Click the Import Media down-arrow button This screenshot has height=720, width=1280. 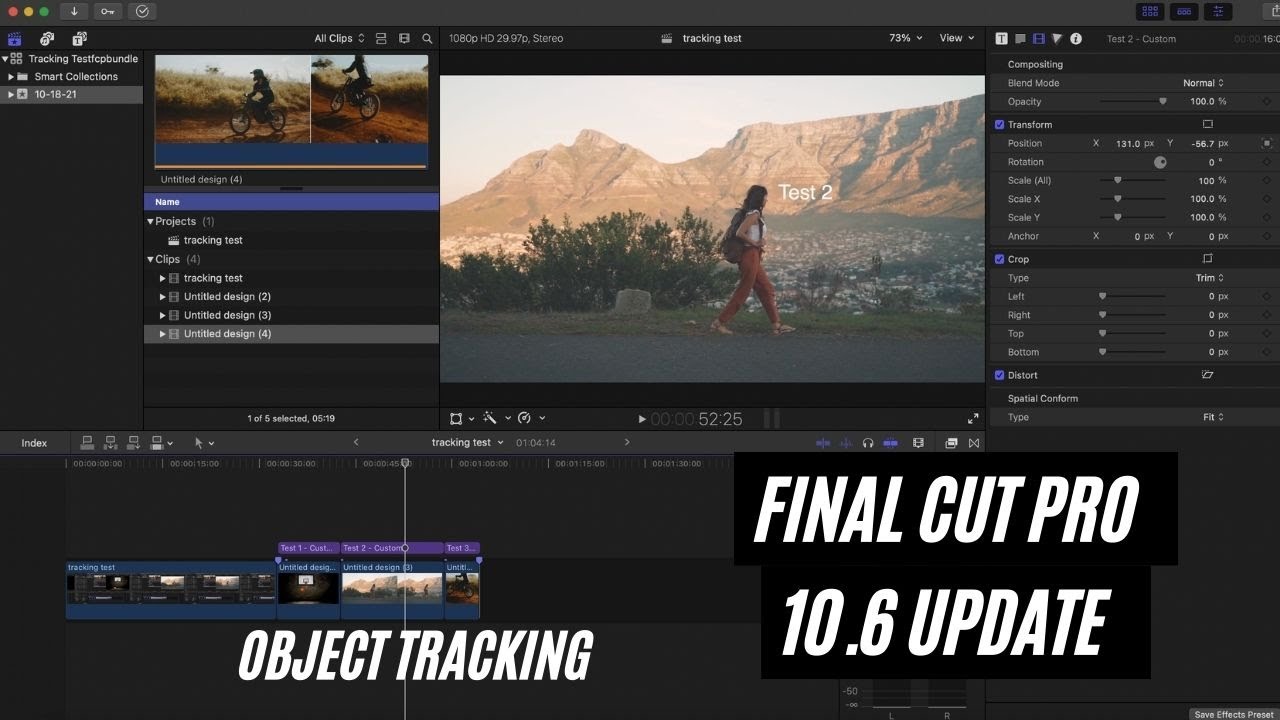coord(74,11)
